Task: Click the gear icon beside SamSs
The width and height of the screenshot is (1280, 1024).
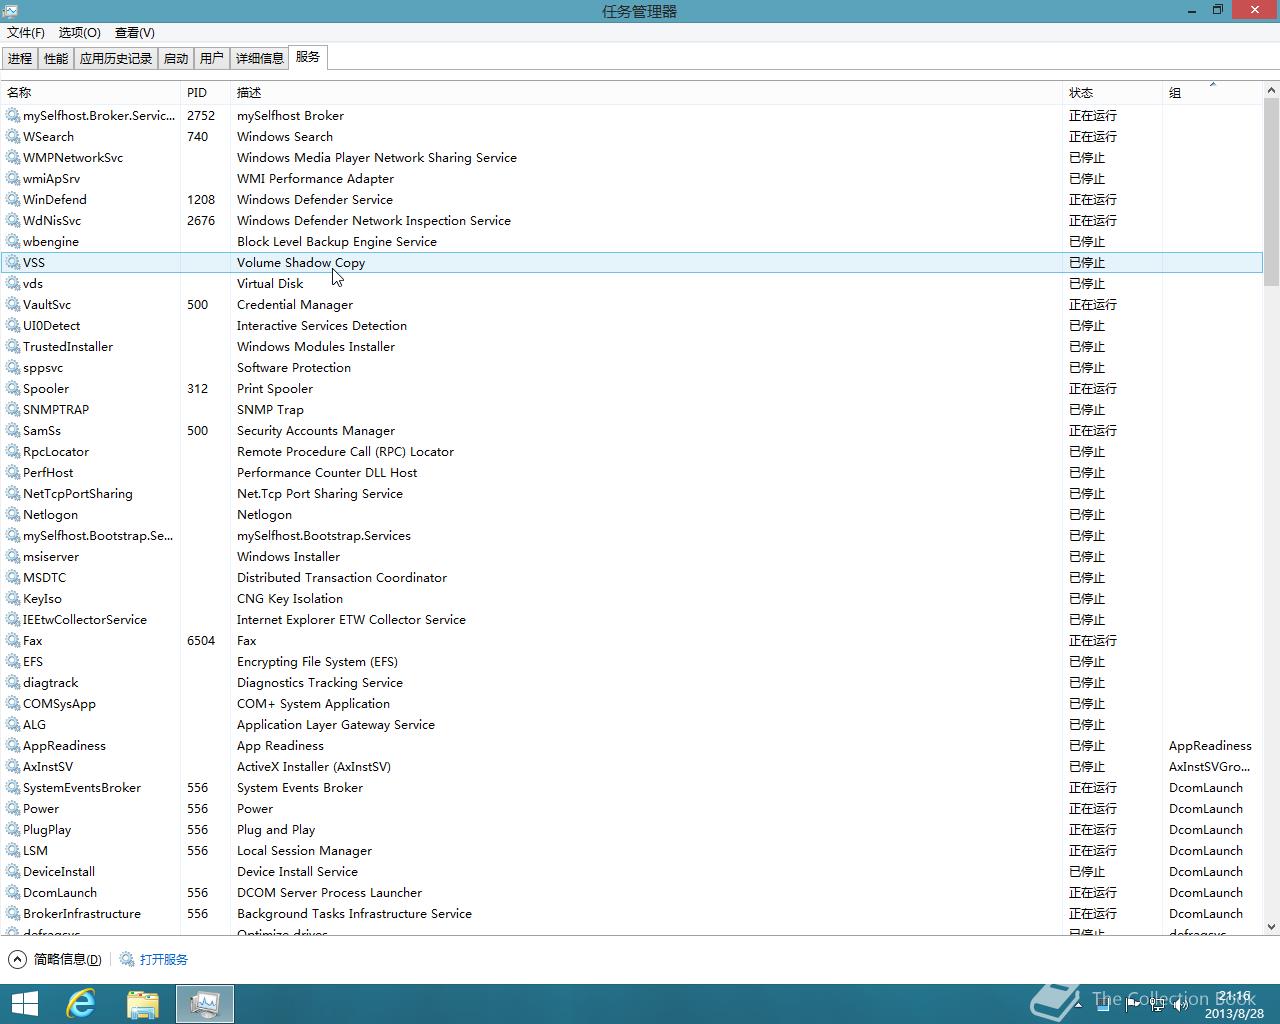Action: (13, 431)
